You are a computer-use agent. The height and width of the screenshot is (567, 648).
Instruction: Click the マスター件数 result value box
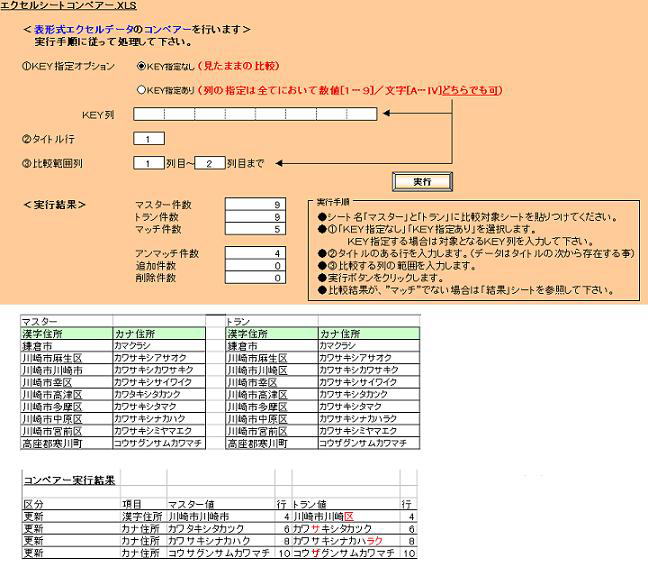tap(256, 204)
